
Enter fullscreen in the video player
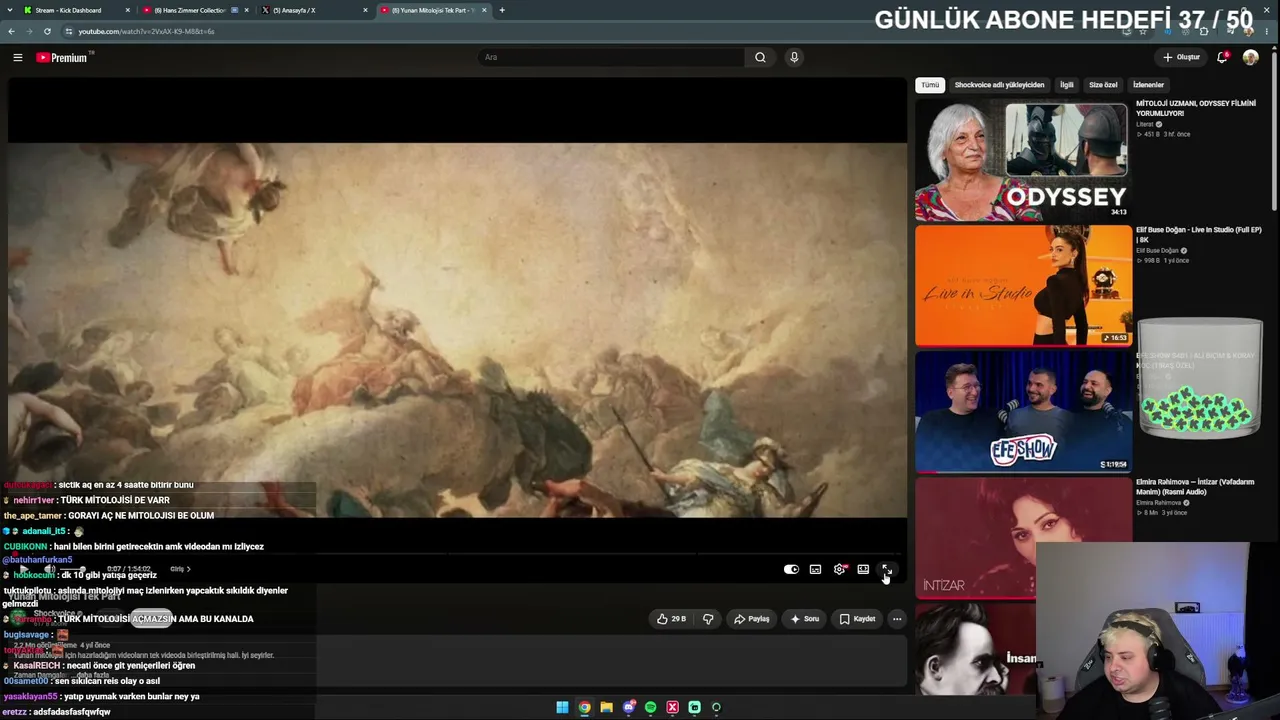[x=886, y=569]
